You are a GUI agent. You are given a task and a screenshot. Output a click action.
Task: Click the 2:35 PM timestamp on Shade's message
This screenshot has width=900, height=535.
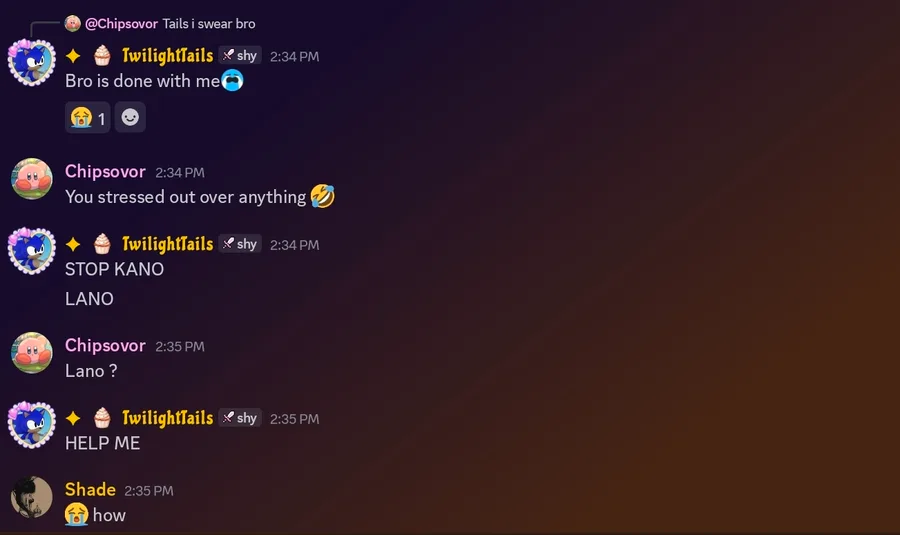[149, 491]
